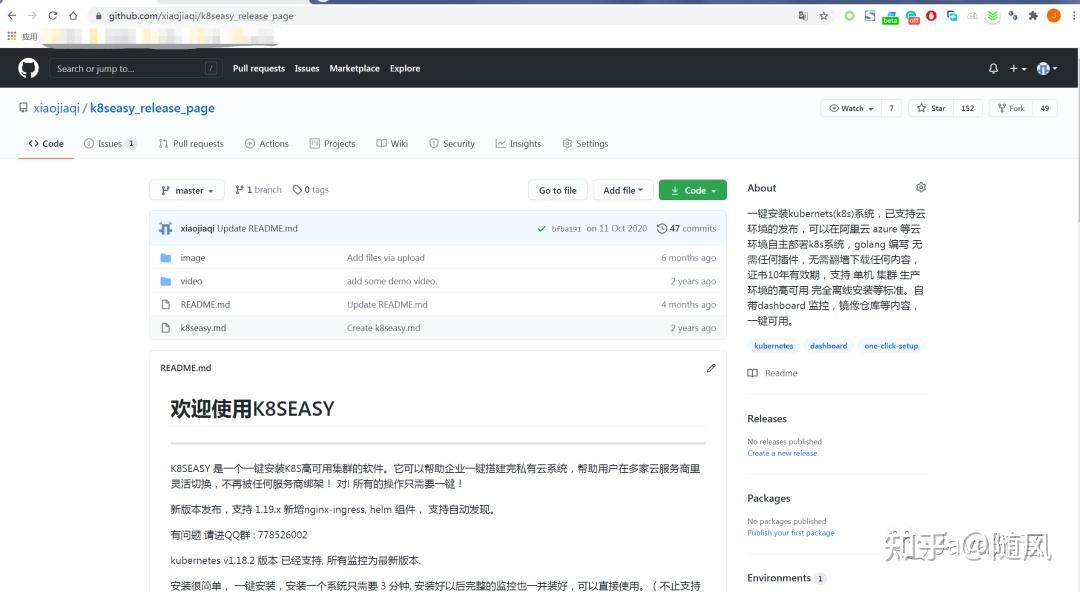Click Publish your first package
The height and width of the screenshot is (592, 1080).
(791, 533)
